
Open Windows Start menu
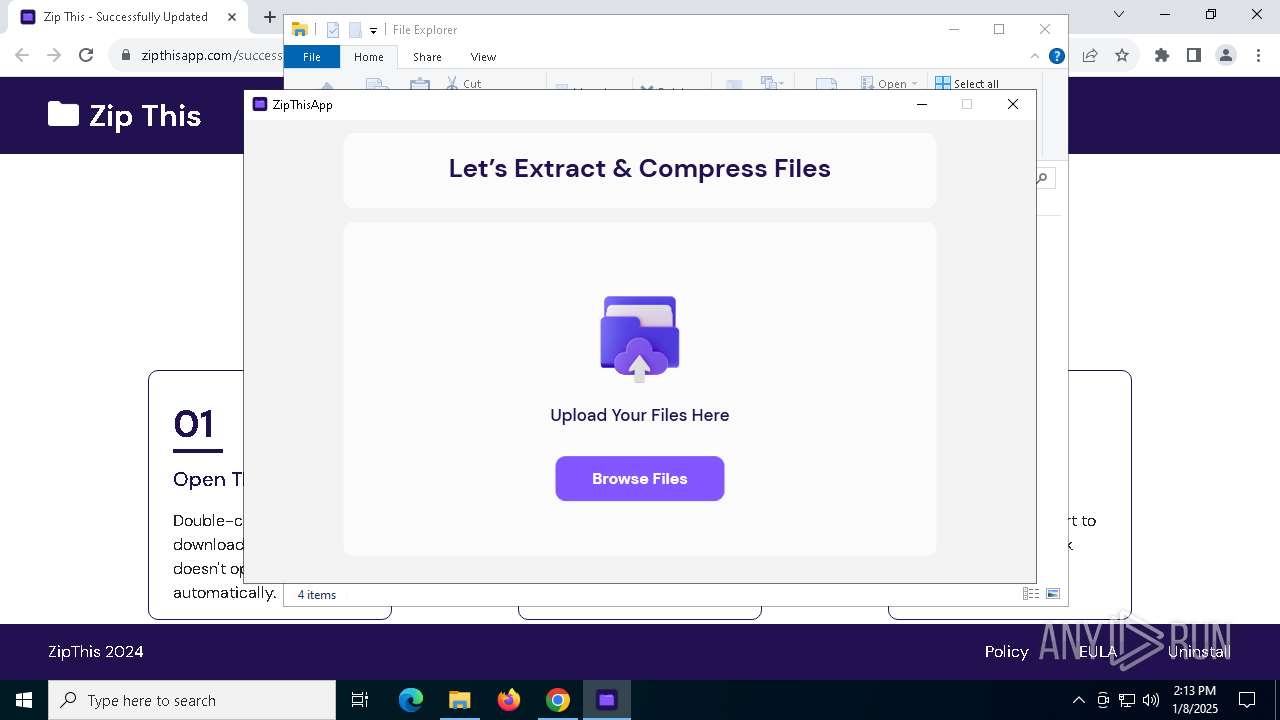click(24, 700)
